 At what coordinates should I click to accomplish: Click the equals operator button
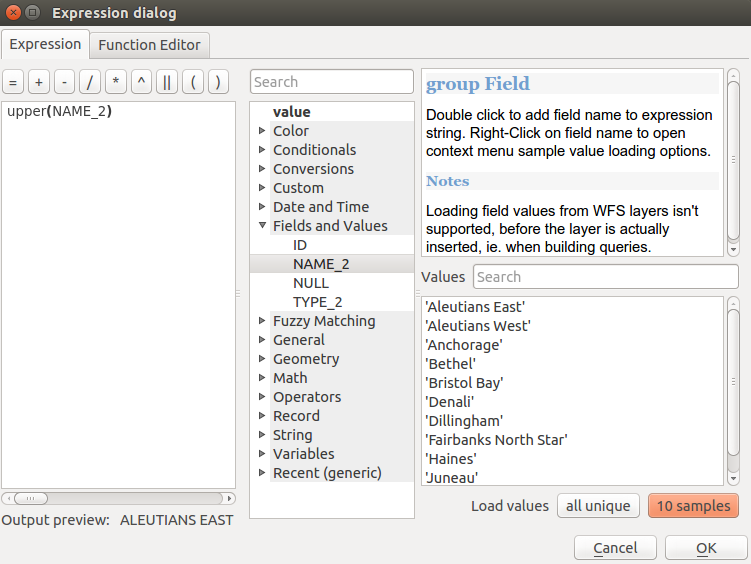click(13, 82)
